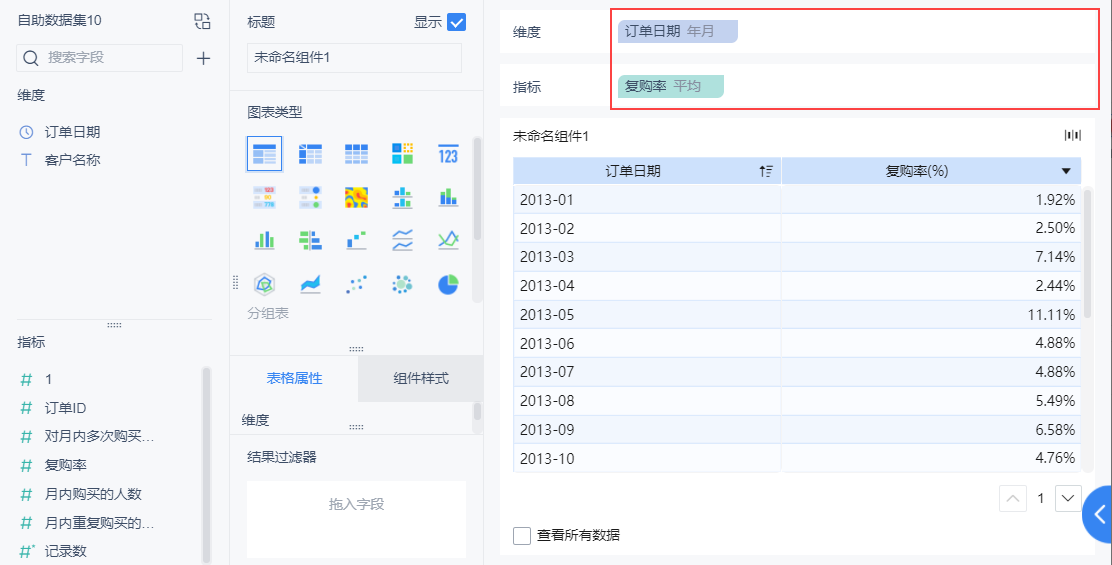Select the 客户名称 dimension field

[72, 160]
